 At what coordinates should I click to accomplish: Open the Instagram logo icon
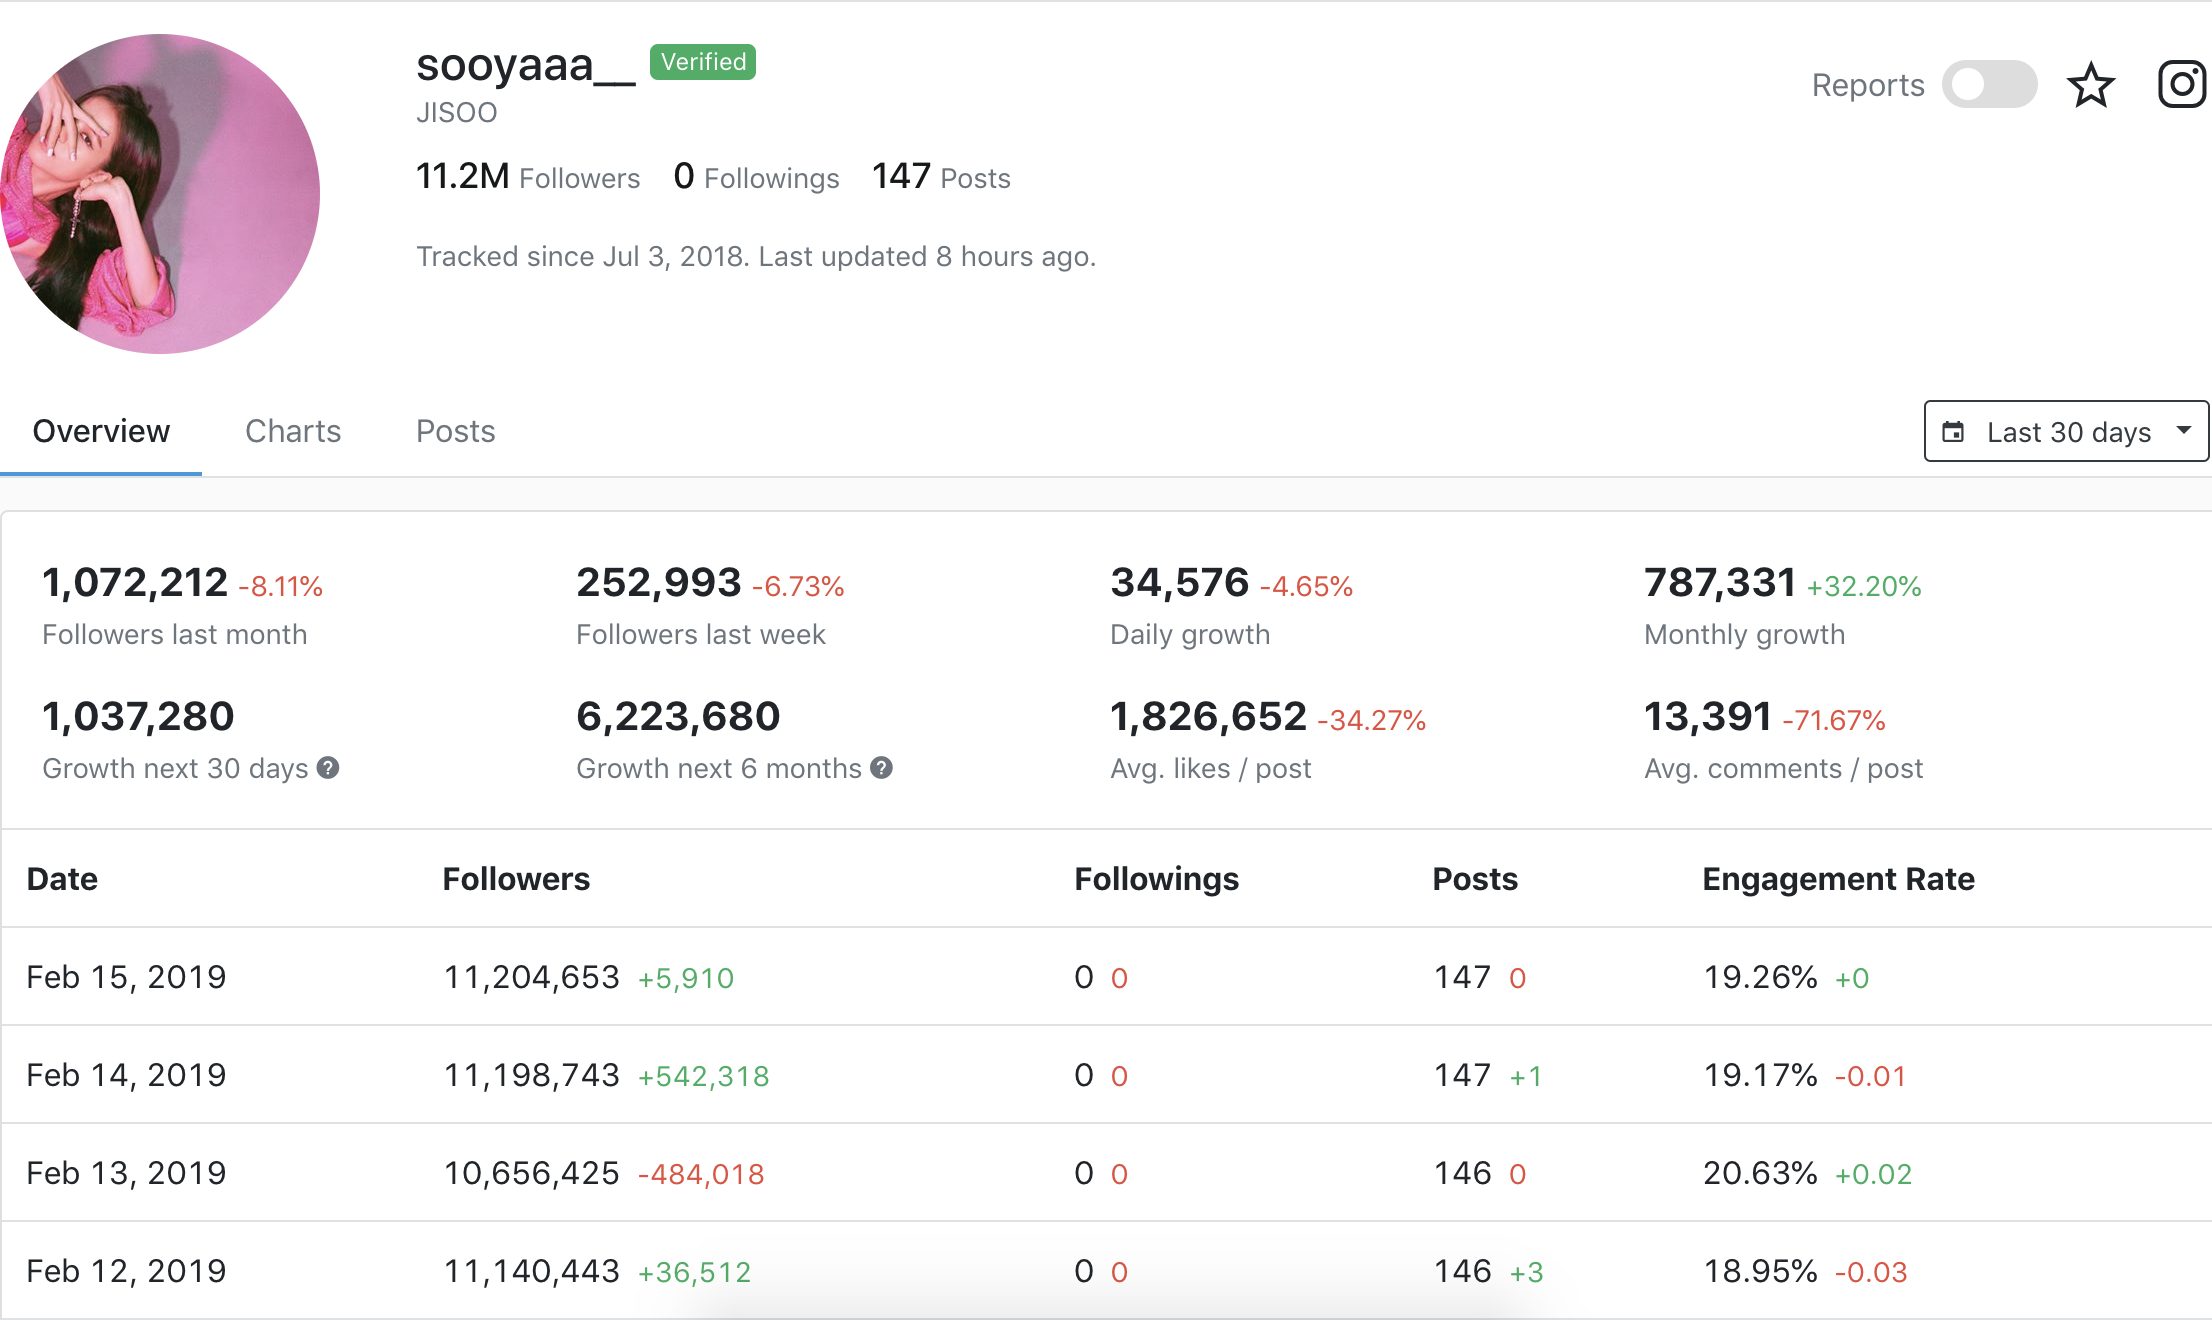2181,85
